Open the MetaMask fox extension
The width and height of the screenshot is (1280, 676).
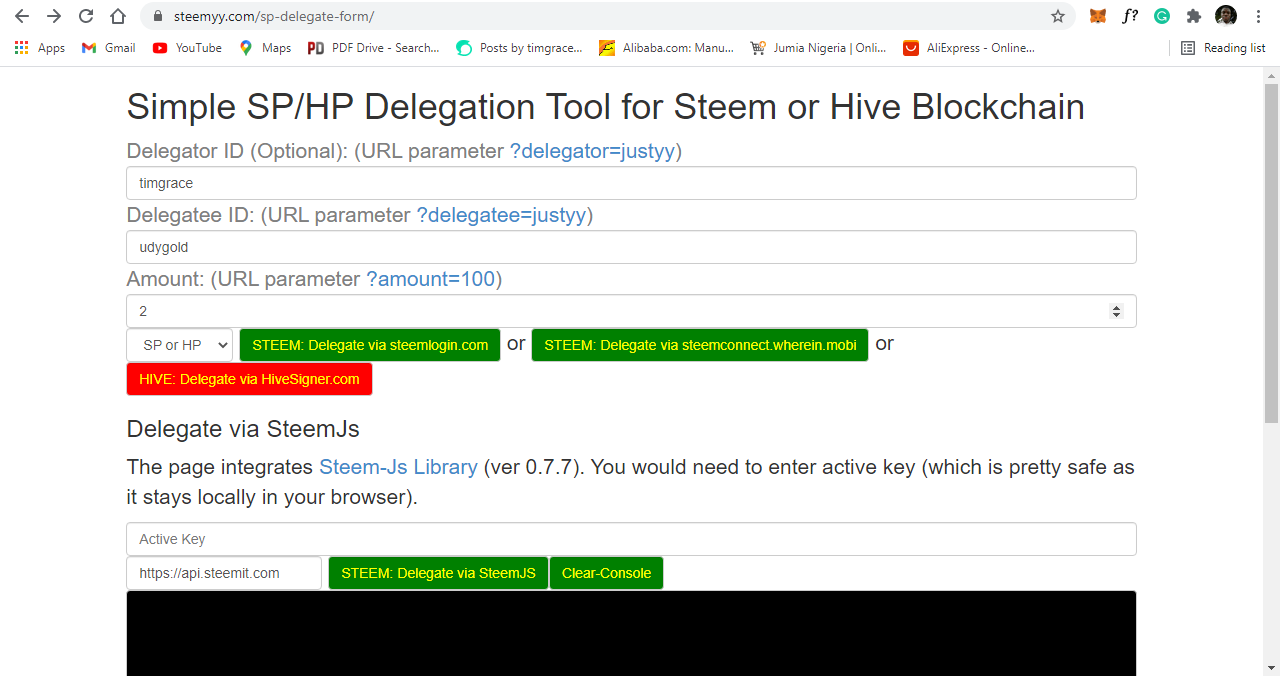1098,16
